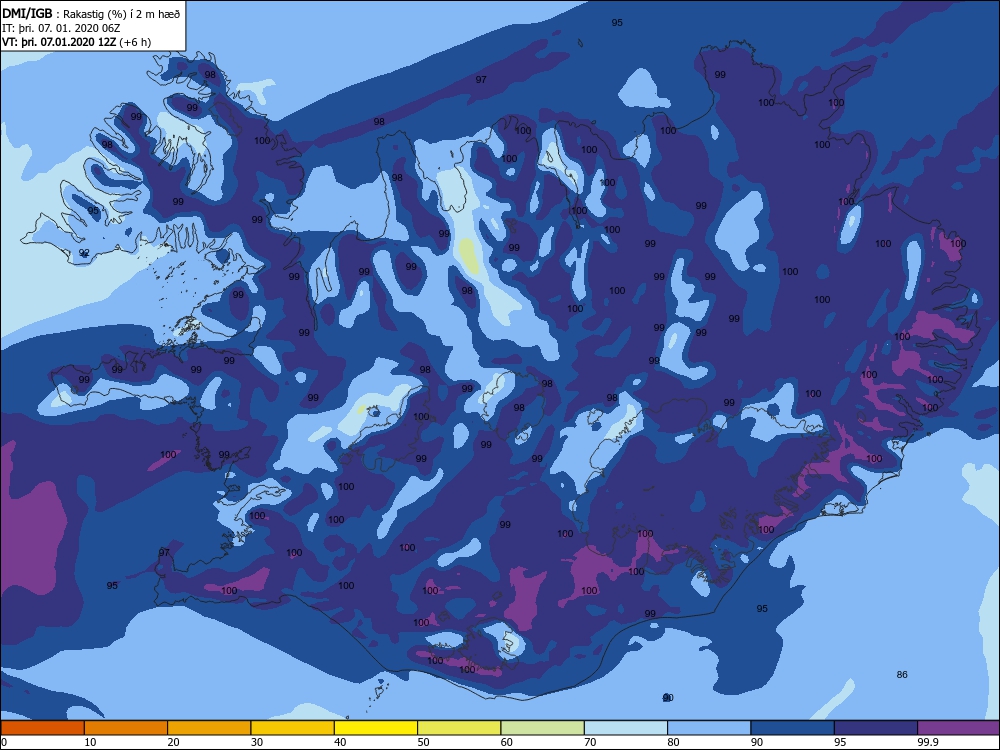The height and width of the screenshot is (750, 1000).
Task: Select the '92' humidity value on the map
Action: pyautogui.click(x=84, y=253)
